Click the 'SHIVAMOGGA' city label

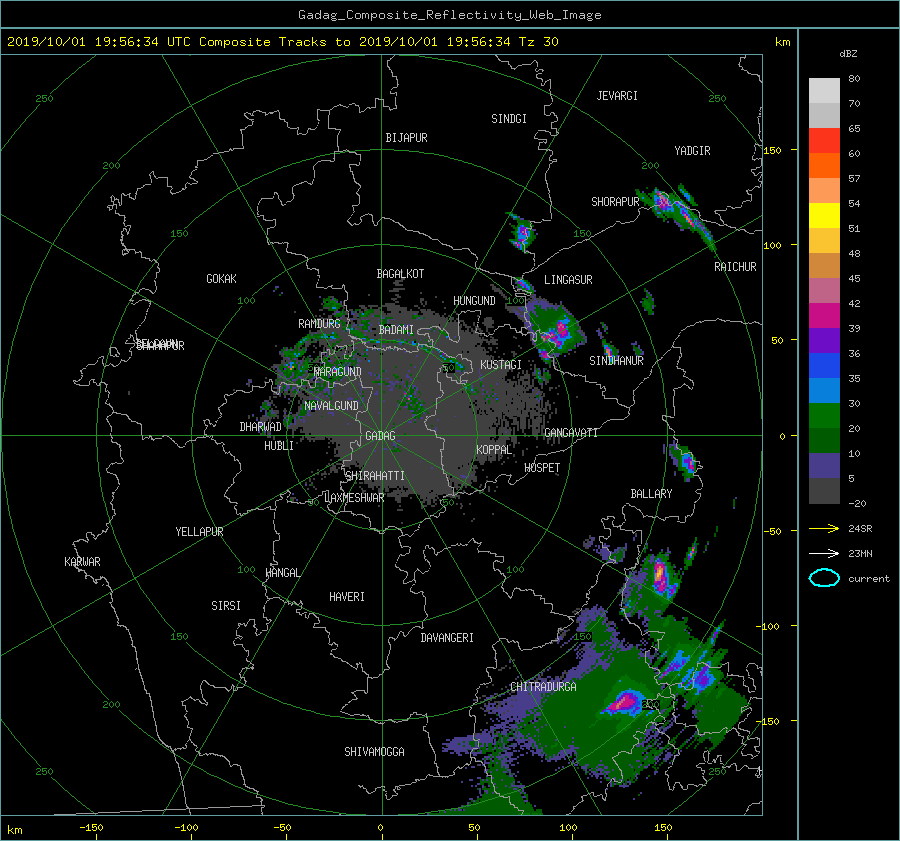click(x=374, y=752)
